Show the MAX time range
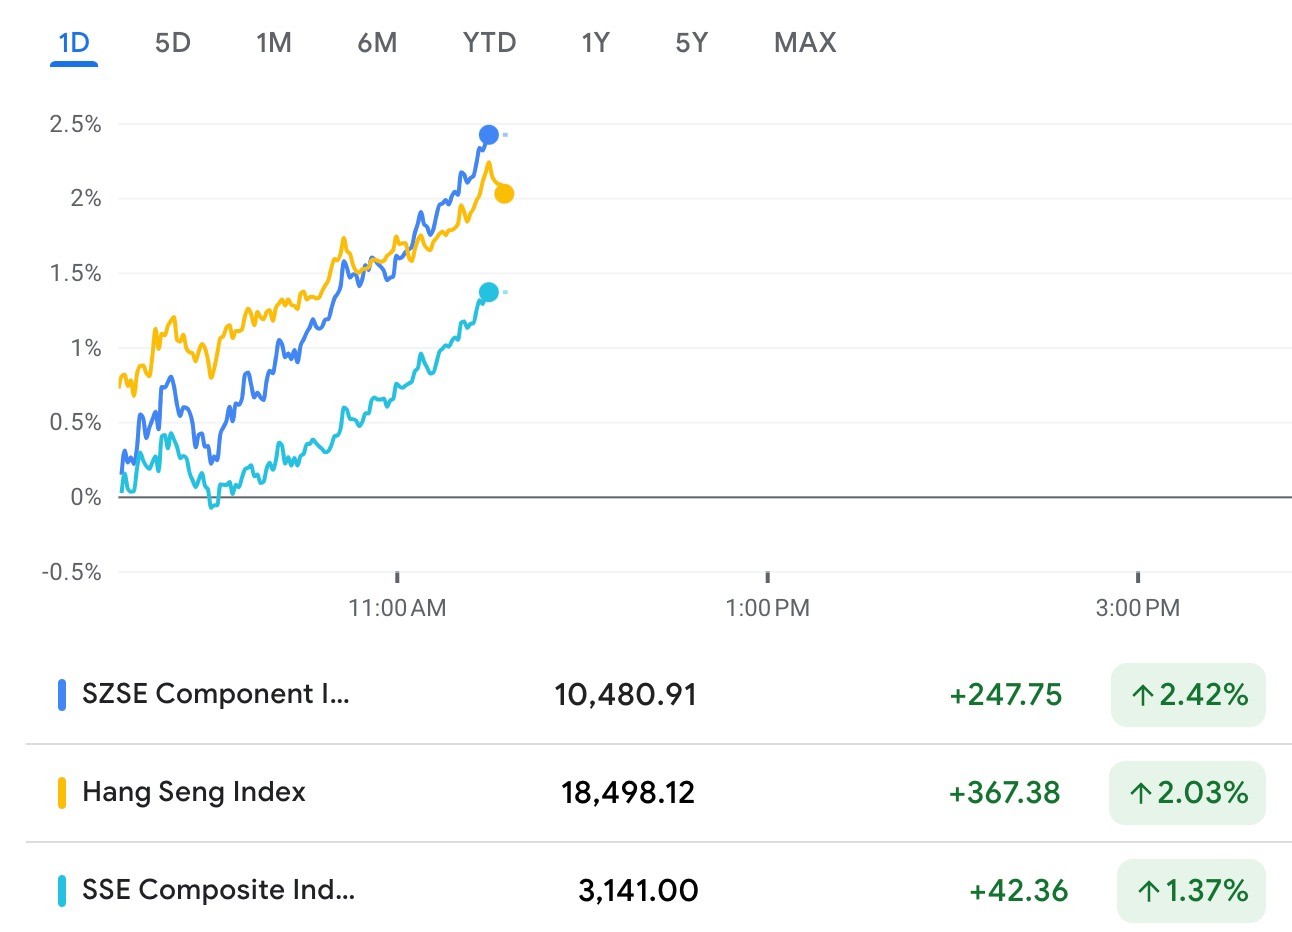Viewport: 1292px width, 932px height. (805, 43)
